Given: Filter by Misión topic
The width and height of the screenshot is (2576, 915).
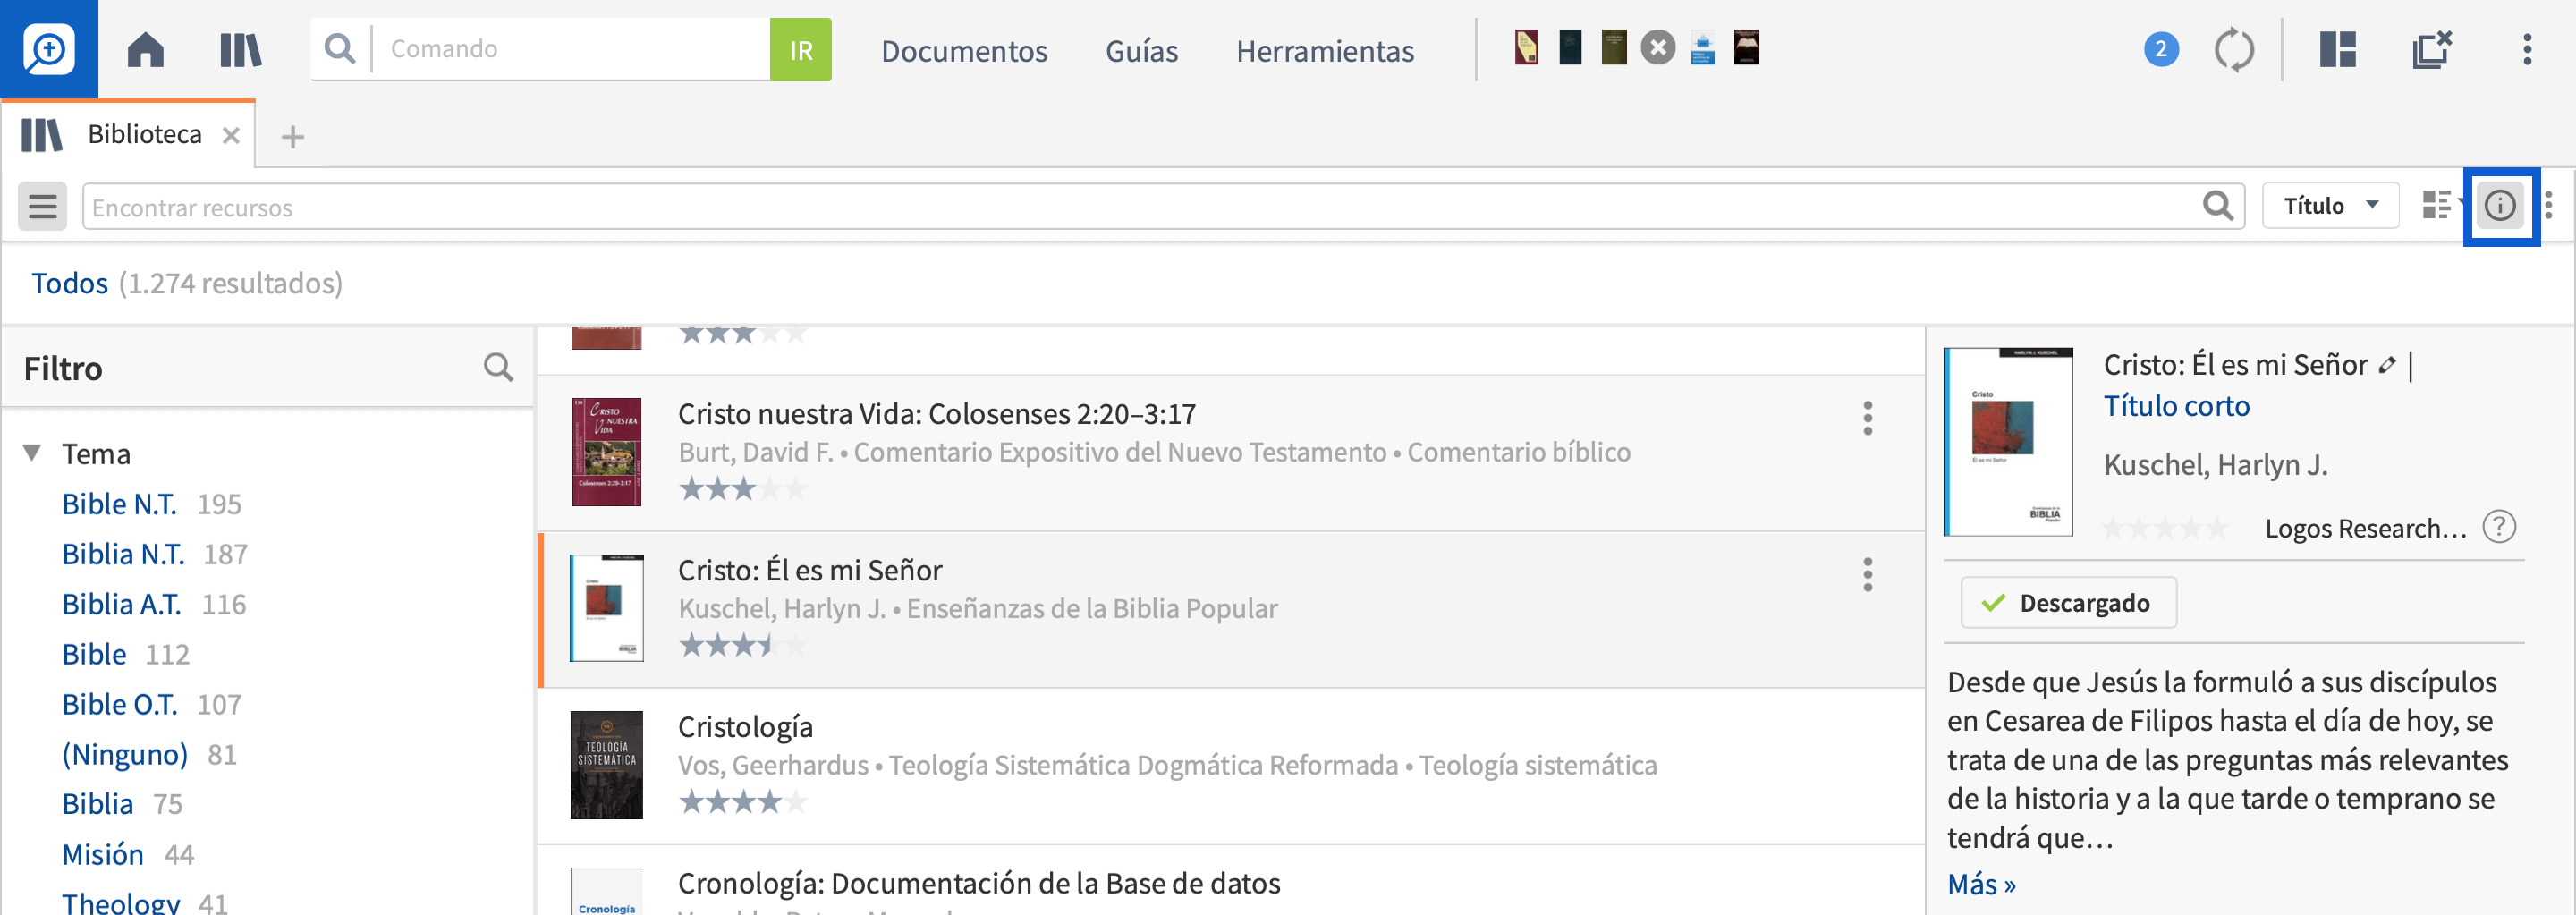Looking at the screenshot, I should (103, 854).
